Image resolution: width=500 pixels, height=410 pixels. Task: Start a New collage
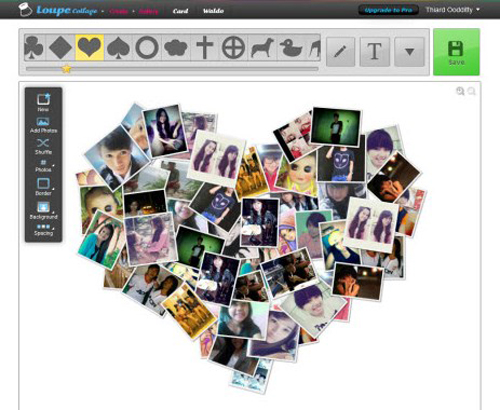click(43, 103)
